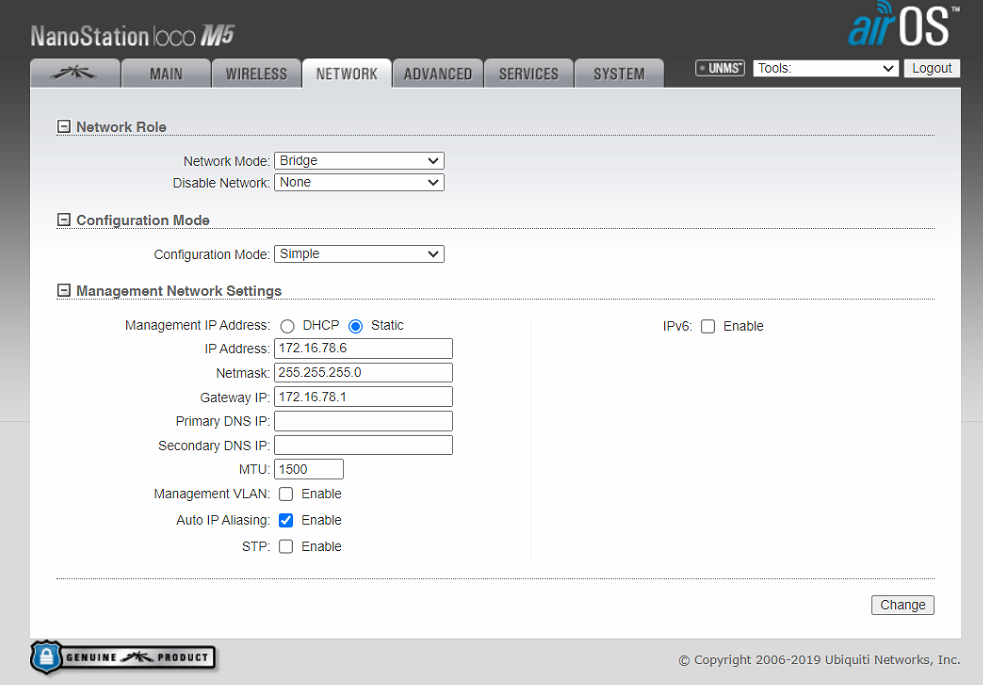The image size is (983, 685).
Task: Enable the IPv6 checkbox
Action: pos(708,327)
